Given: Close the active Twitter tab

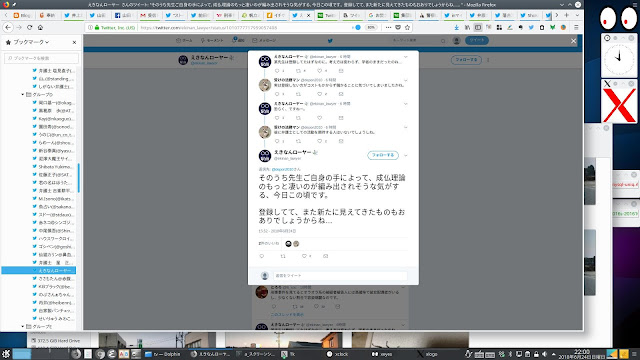Looking at the screenshot, I should 309,15.
